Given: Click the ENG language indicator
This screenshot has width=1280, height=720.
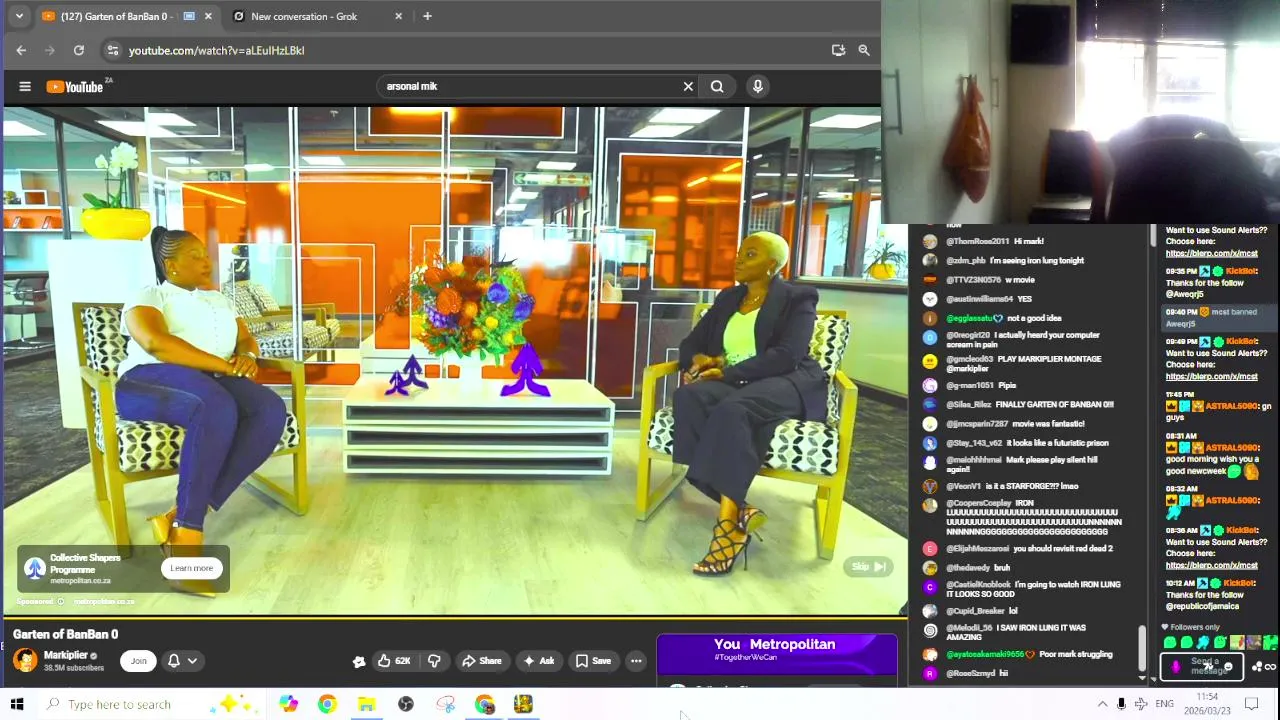Looking at the screenshot, I should click(1164, 704).
